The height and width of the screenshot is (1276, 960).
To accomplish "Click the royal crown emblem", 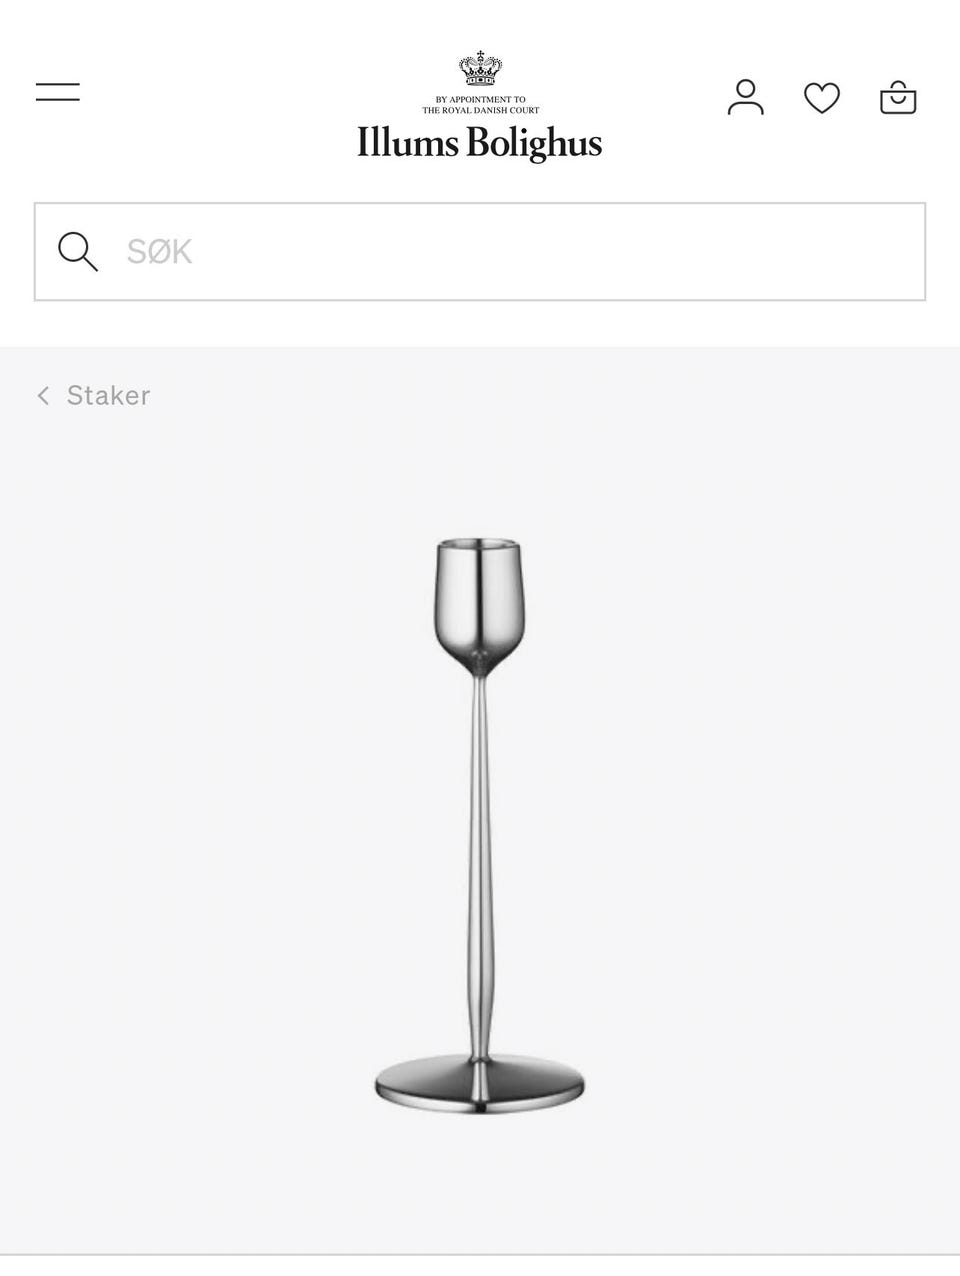I will pyautogui.click(x=480, y=69).
